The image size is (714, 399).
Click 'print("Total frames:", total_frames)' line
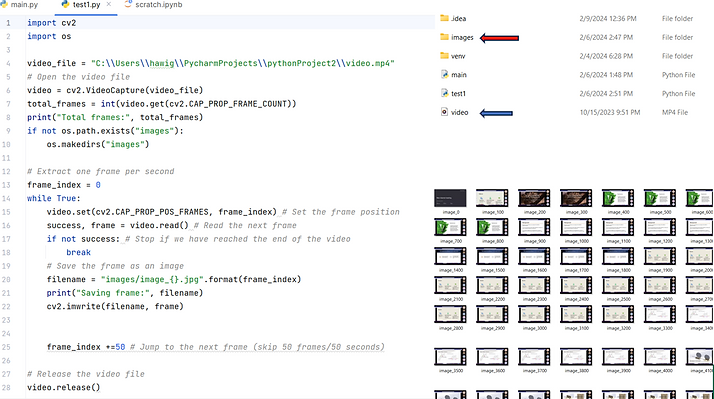coord(115,117)
